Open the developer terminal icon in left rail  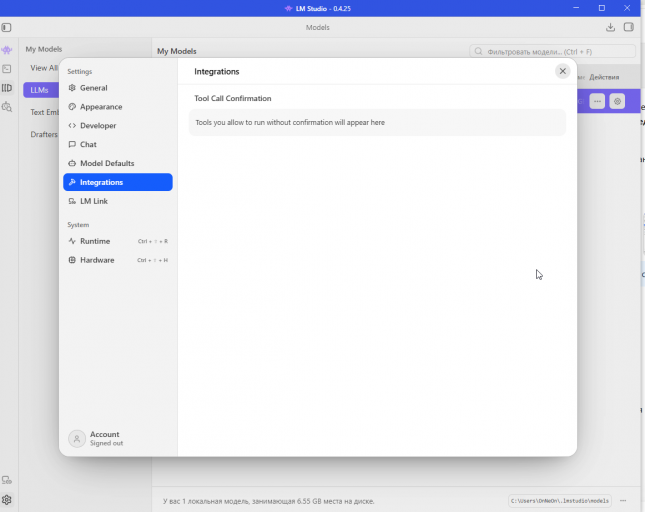(7, 69)
